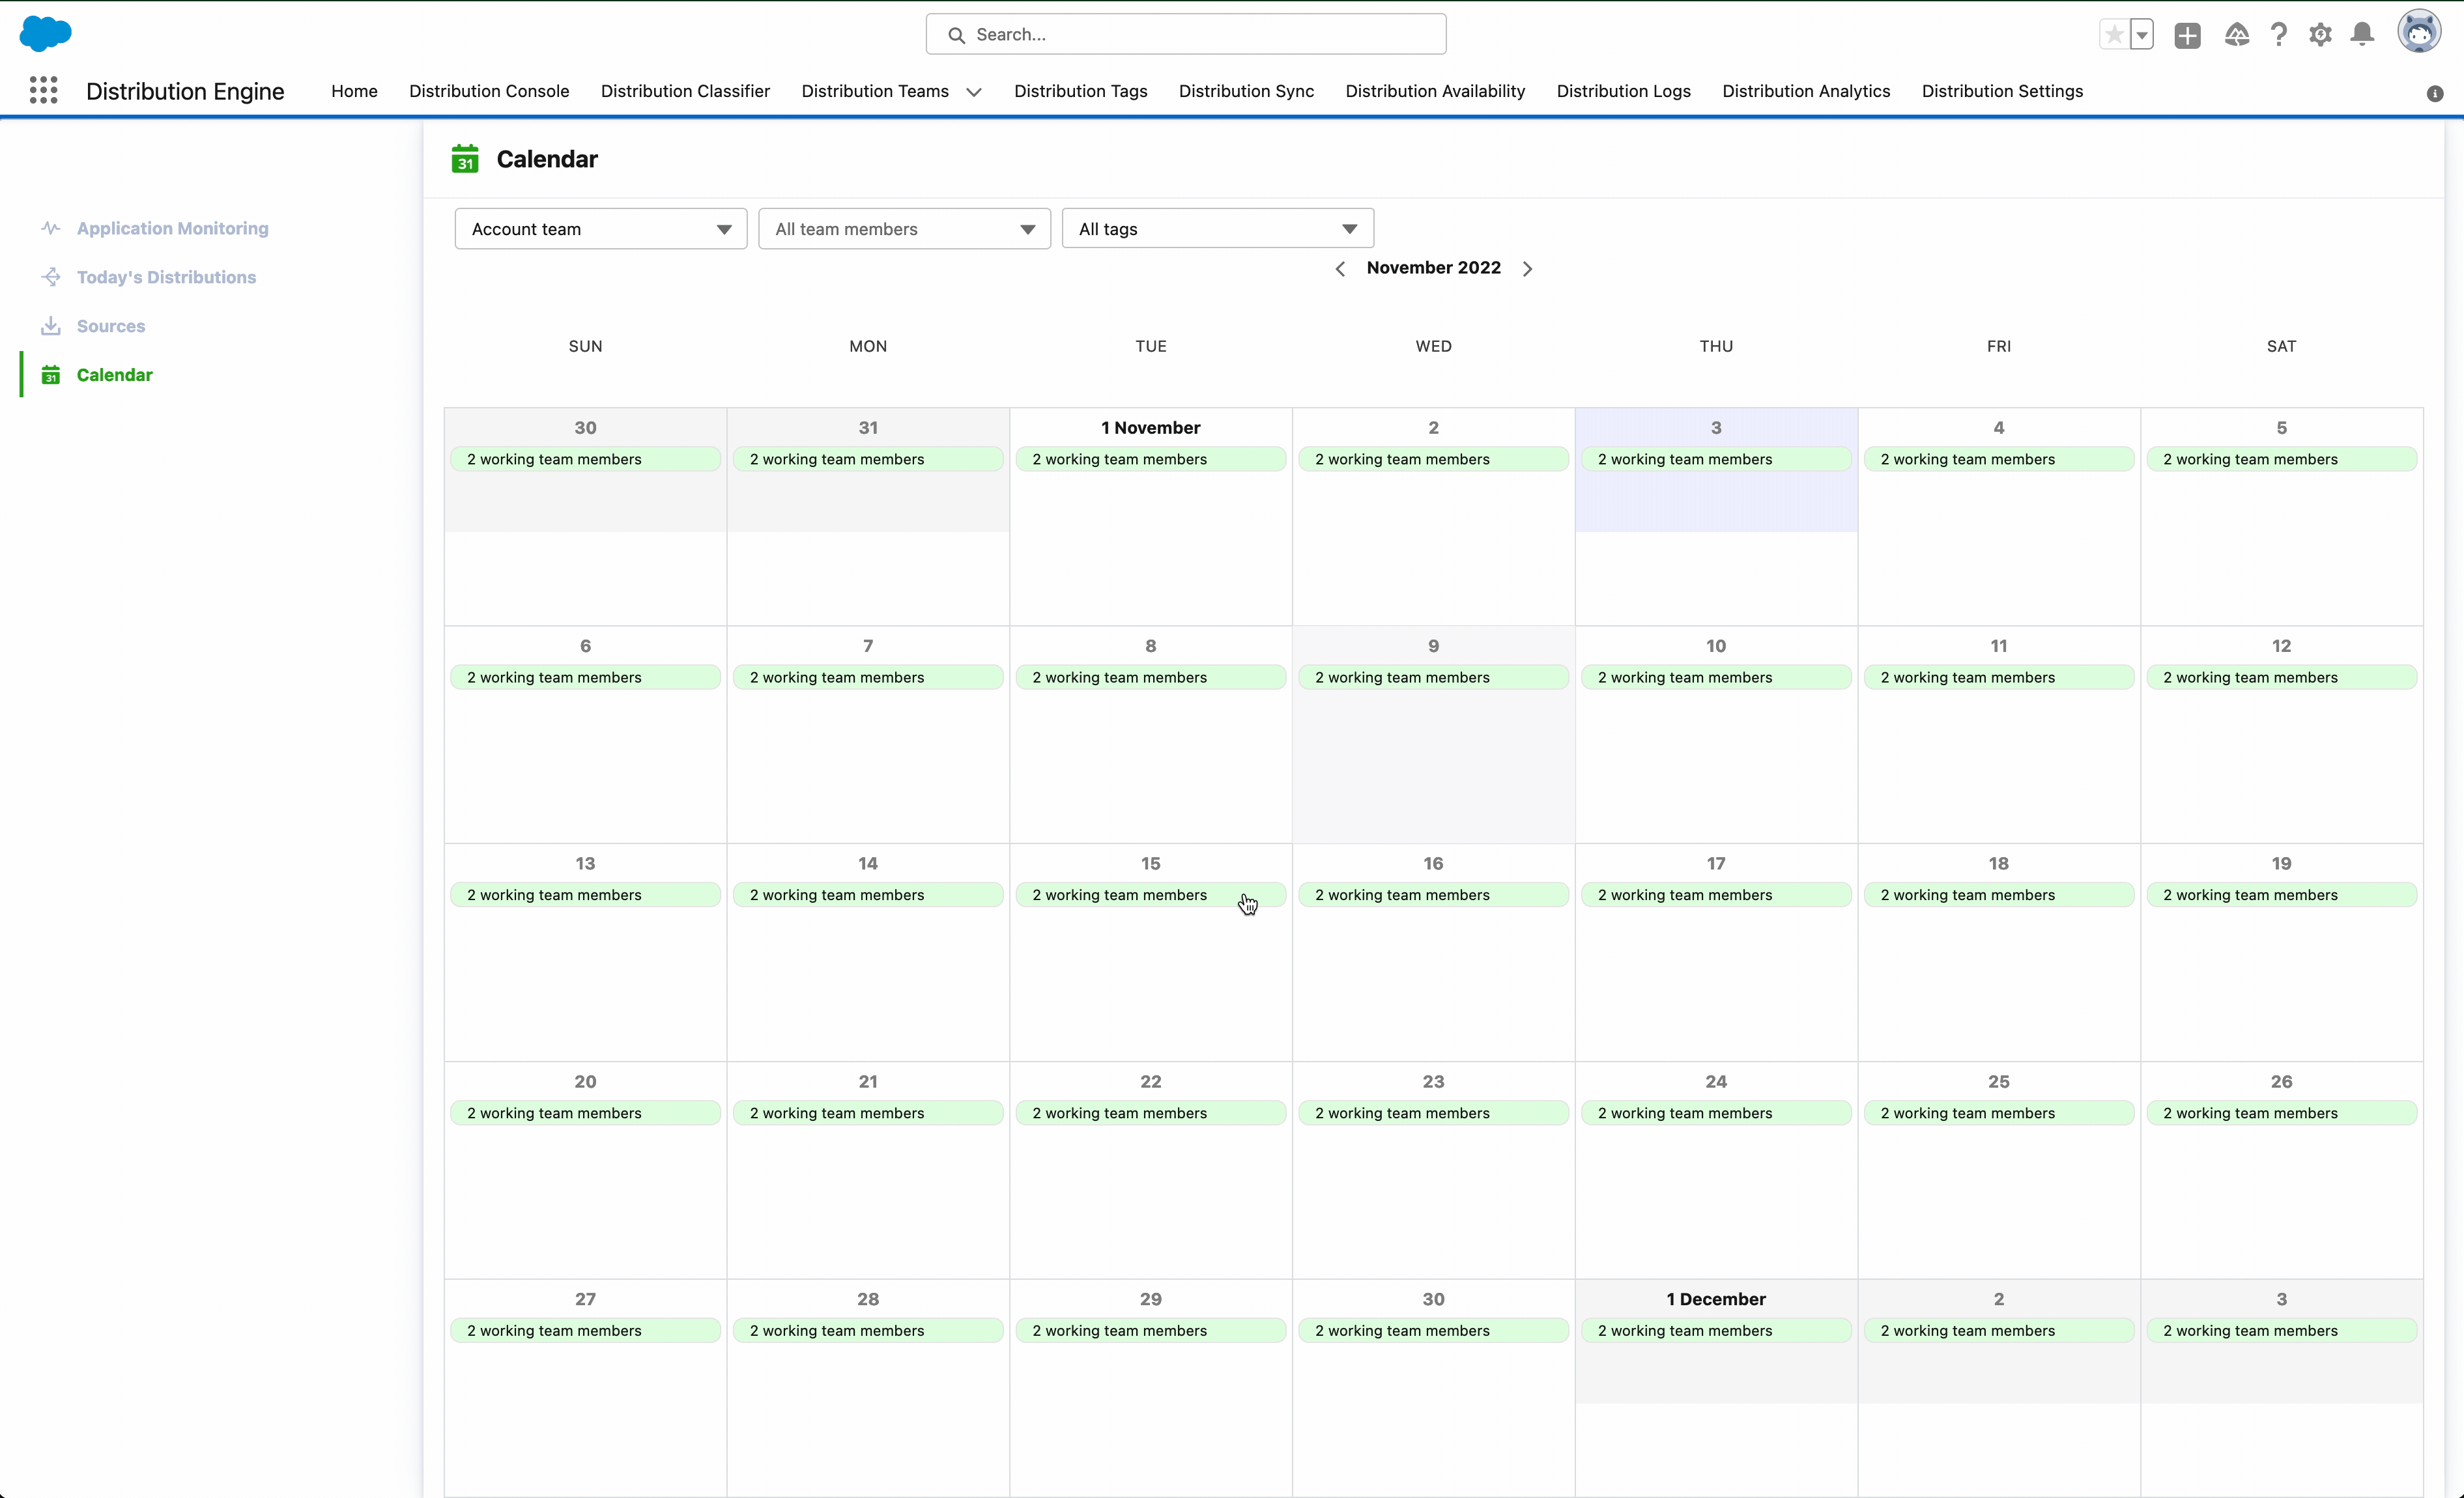This screenshot has height=1498, width=2464.
Task: Open the Favorites list dropdown arrow
Action: pyautogui.click(x=2141, y=35)
